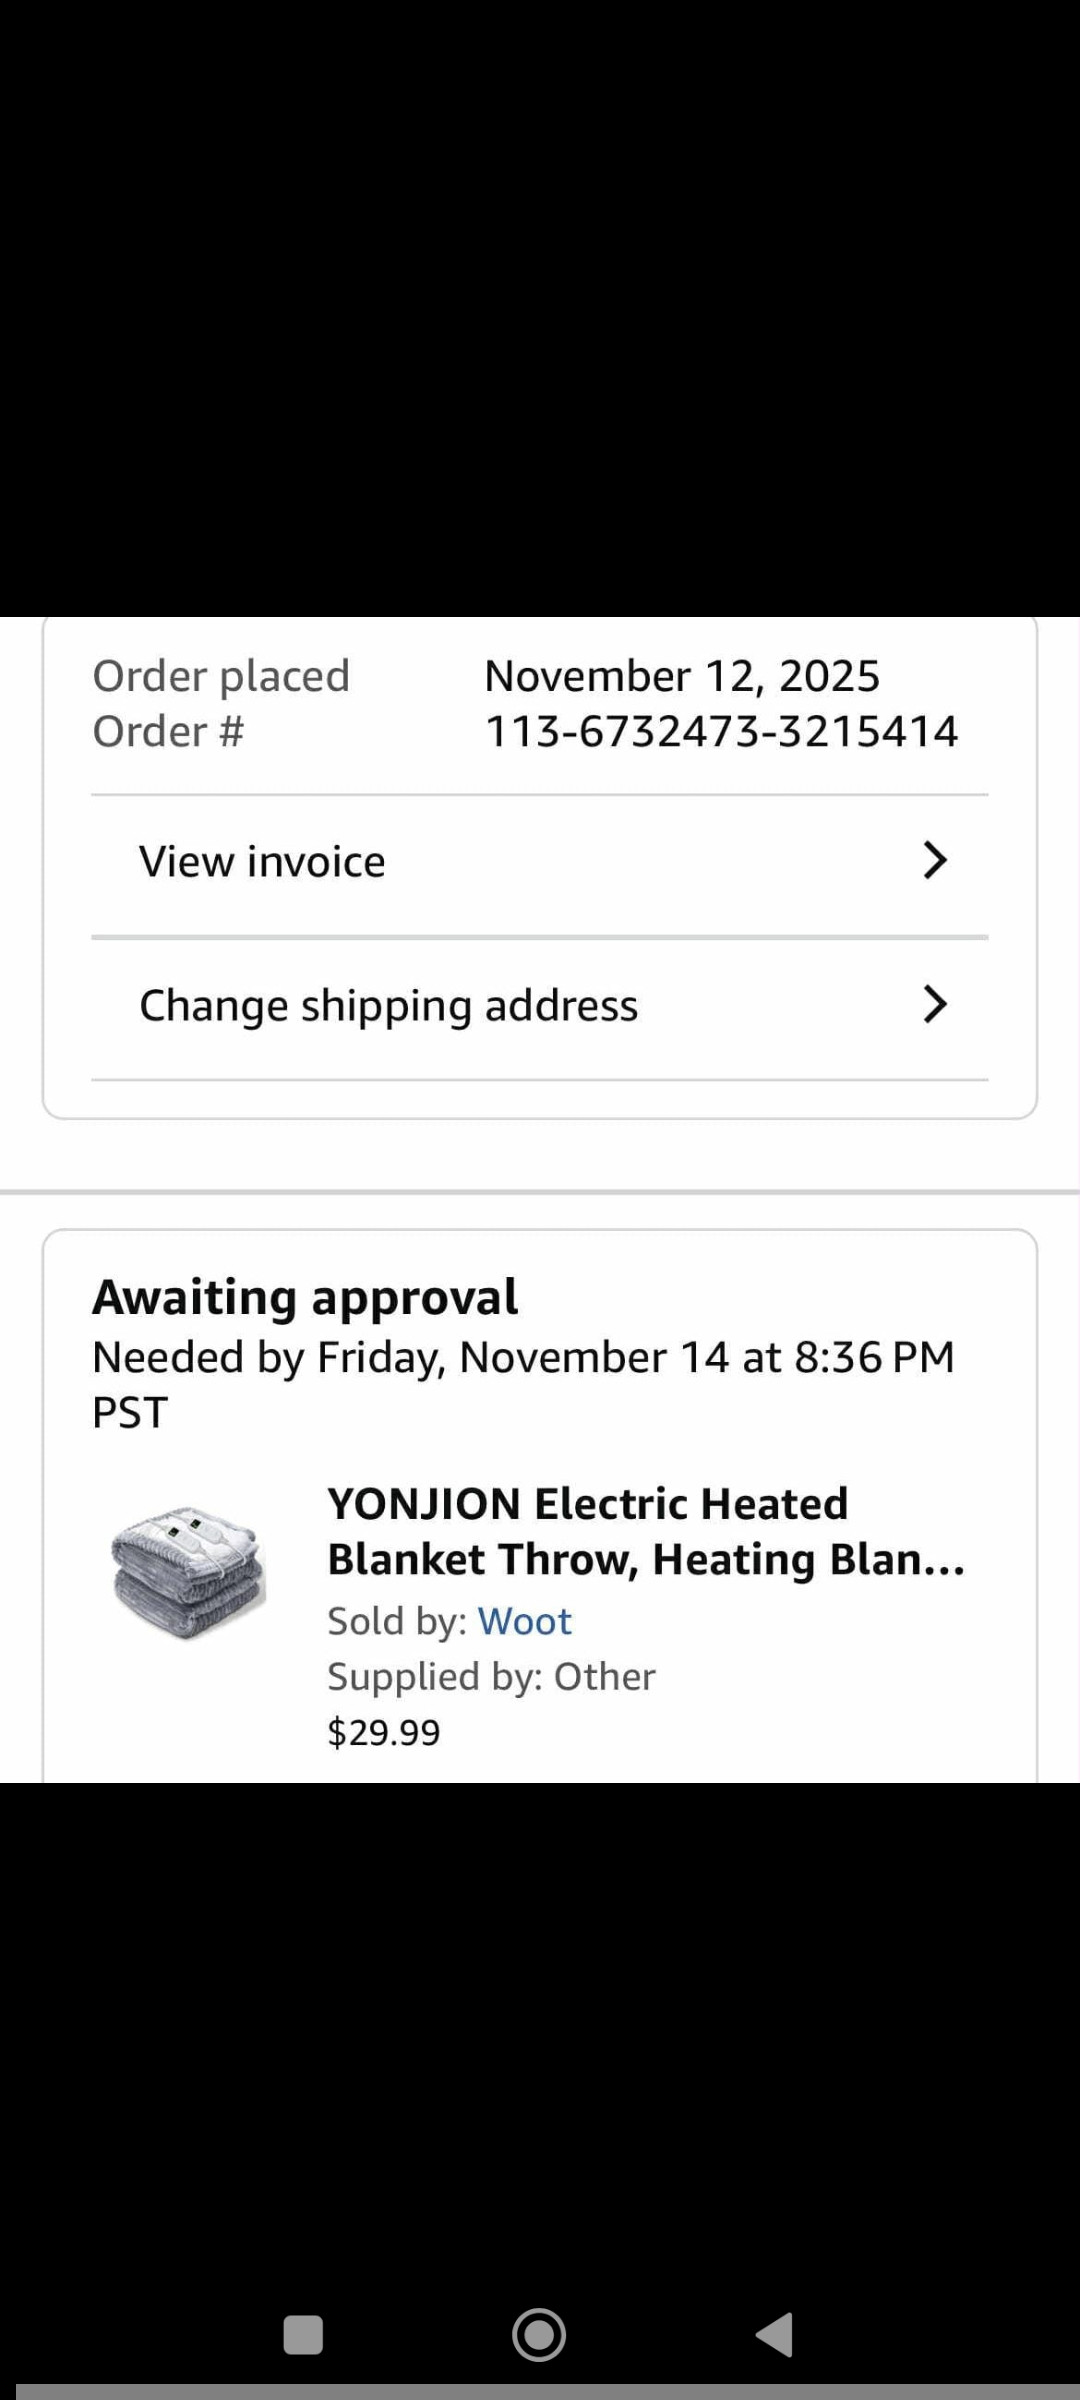Tap the Android back triangle button

point(775,2336)
